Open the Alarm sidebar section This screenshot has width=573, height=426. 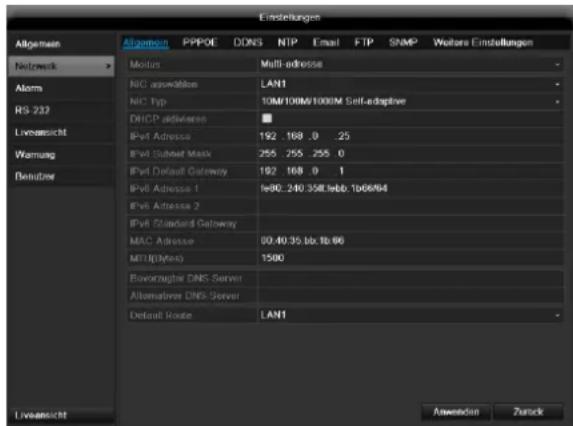(61, 88)
